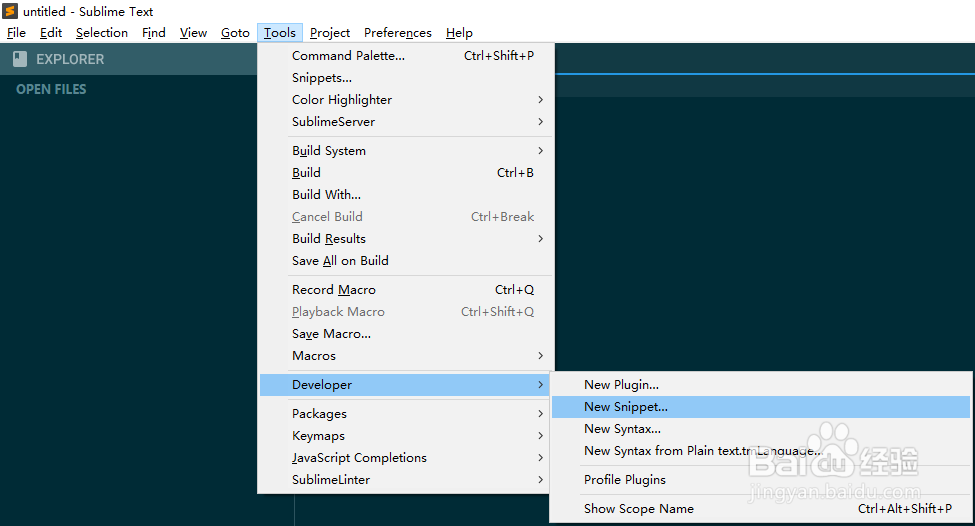Choose Save Macro... entry
This screenshot has height=526, width=975.
tap(405, 334)
